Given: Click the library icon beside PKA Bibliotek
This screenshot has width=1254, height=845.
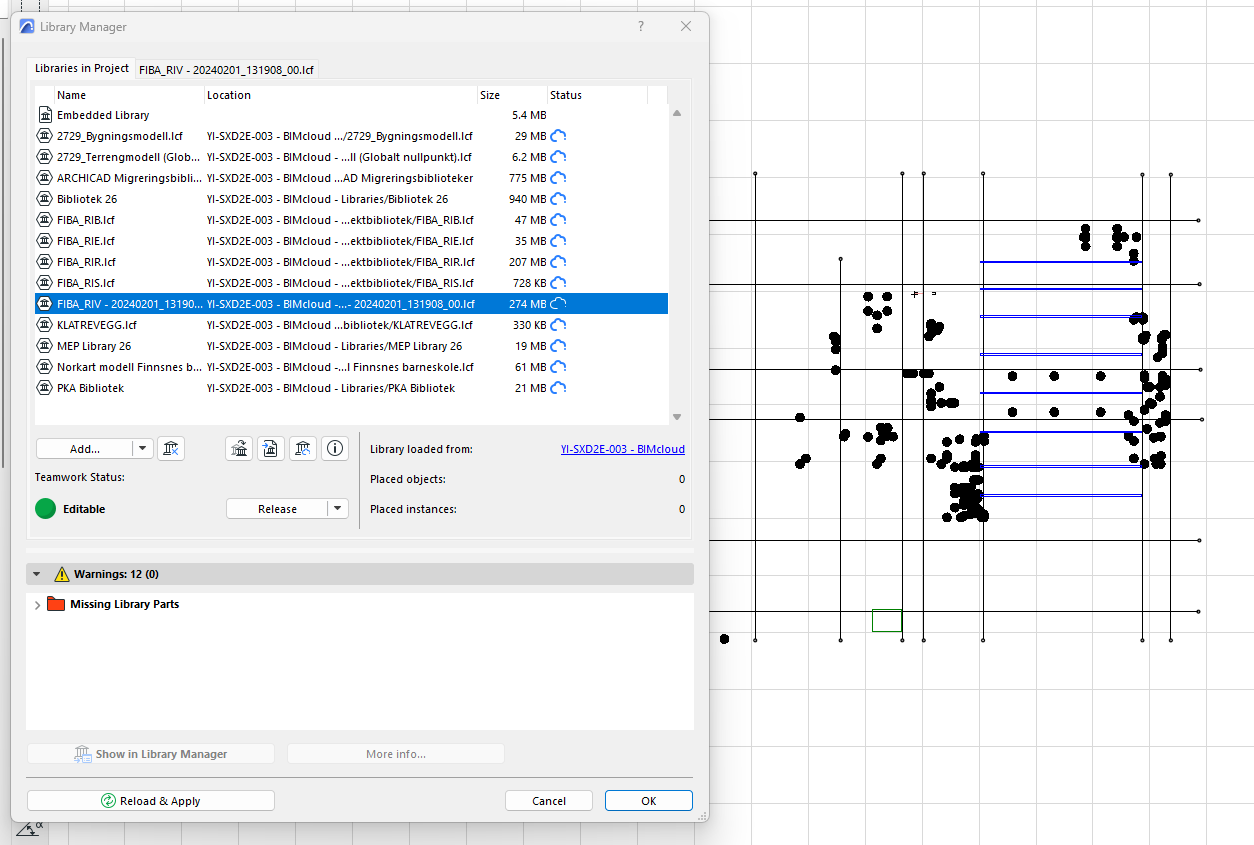Looking at the screenshot, I should tap(44, 388).
